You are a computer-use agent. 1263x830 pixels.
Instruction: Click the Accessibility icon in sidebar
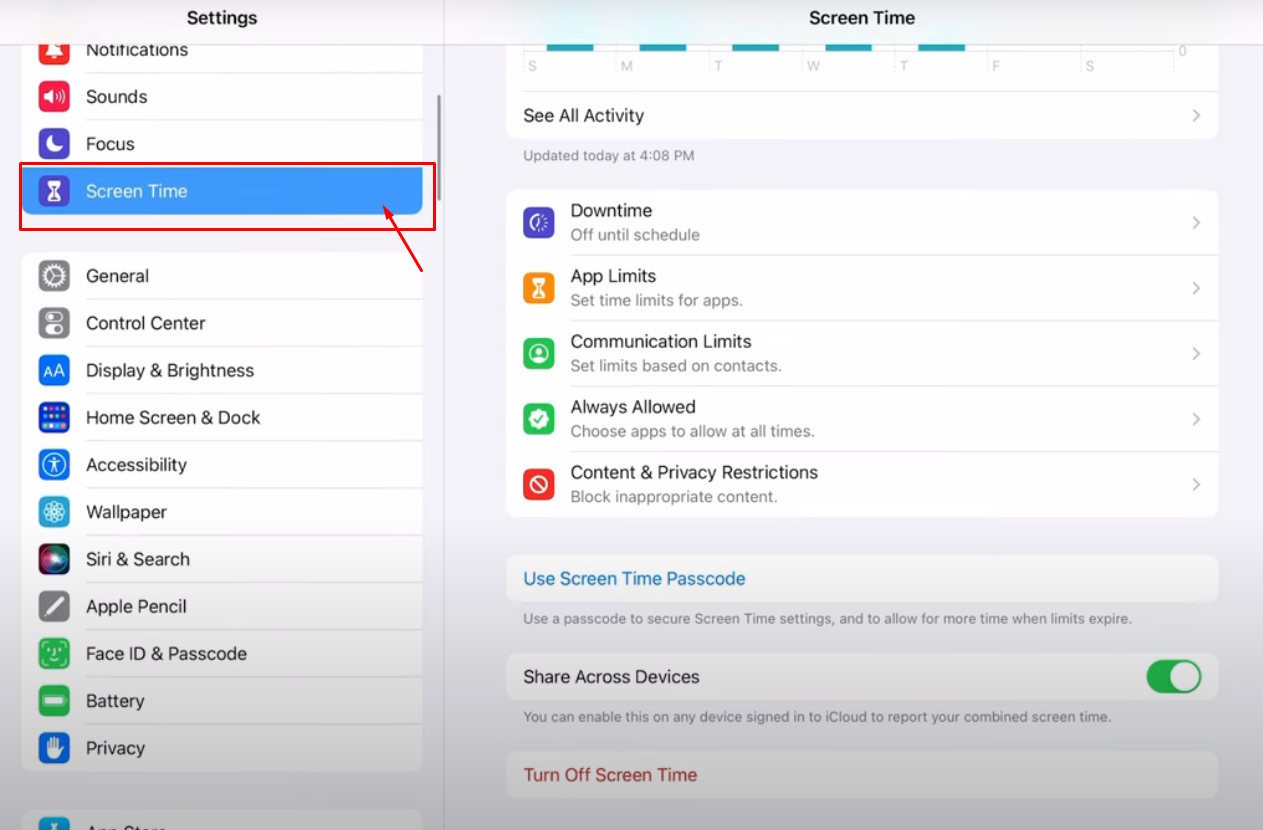tap(54, 465)
